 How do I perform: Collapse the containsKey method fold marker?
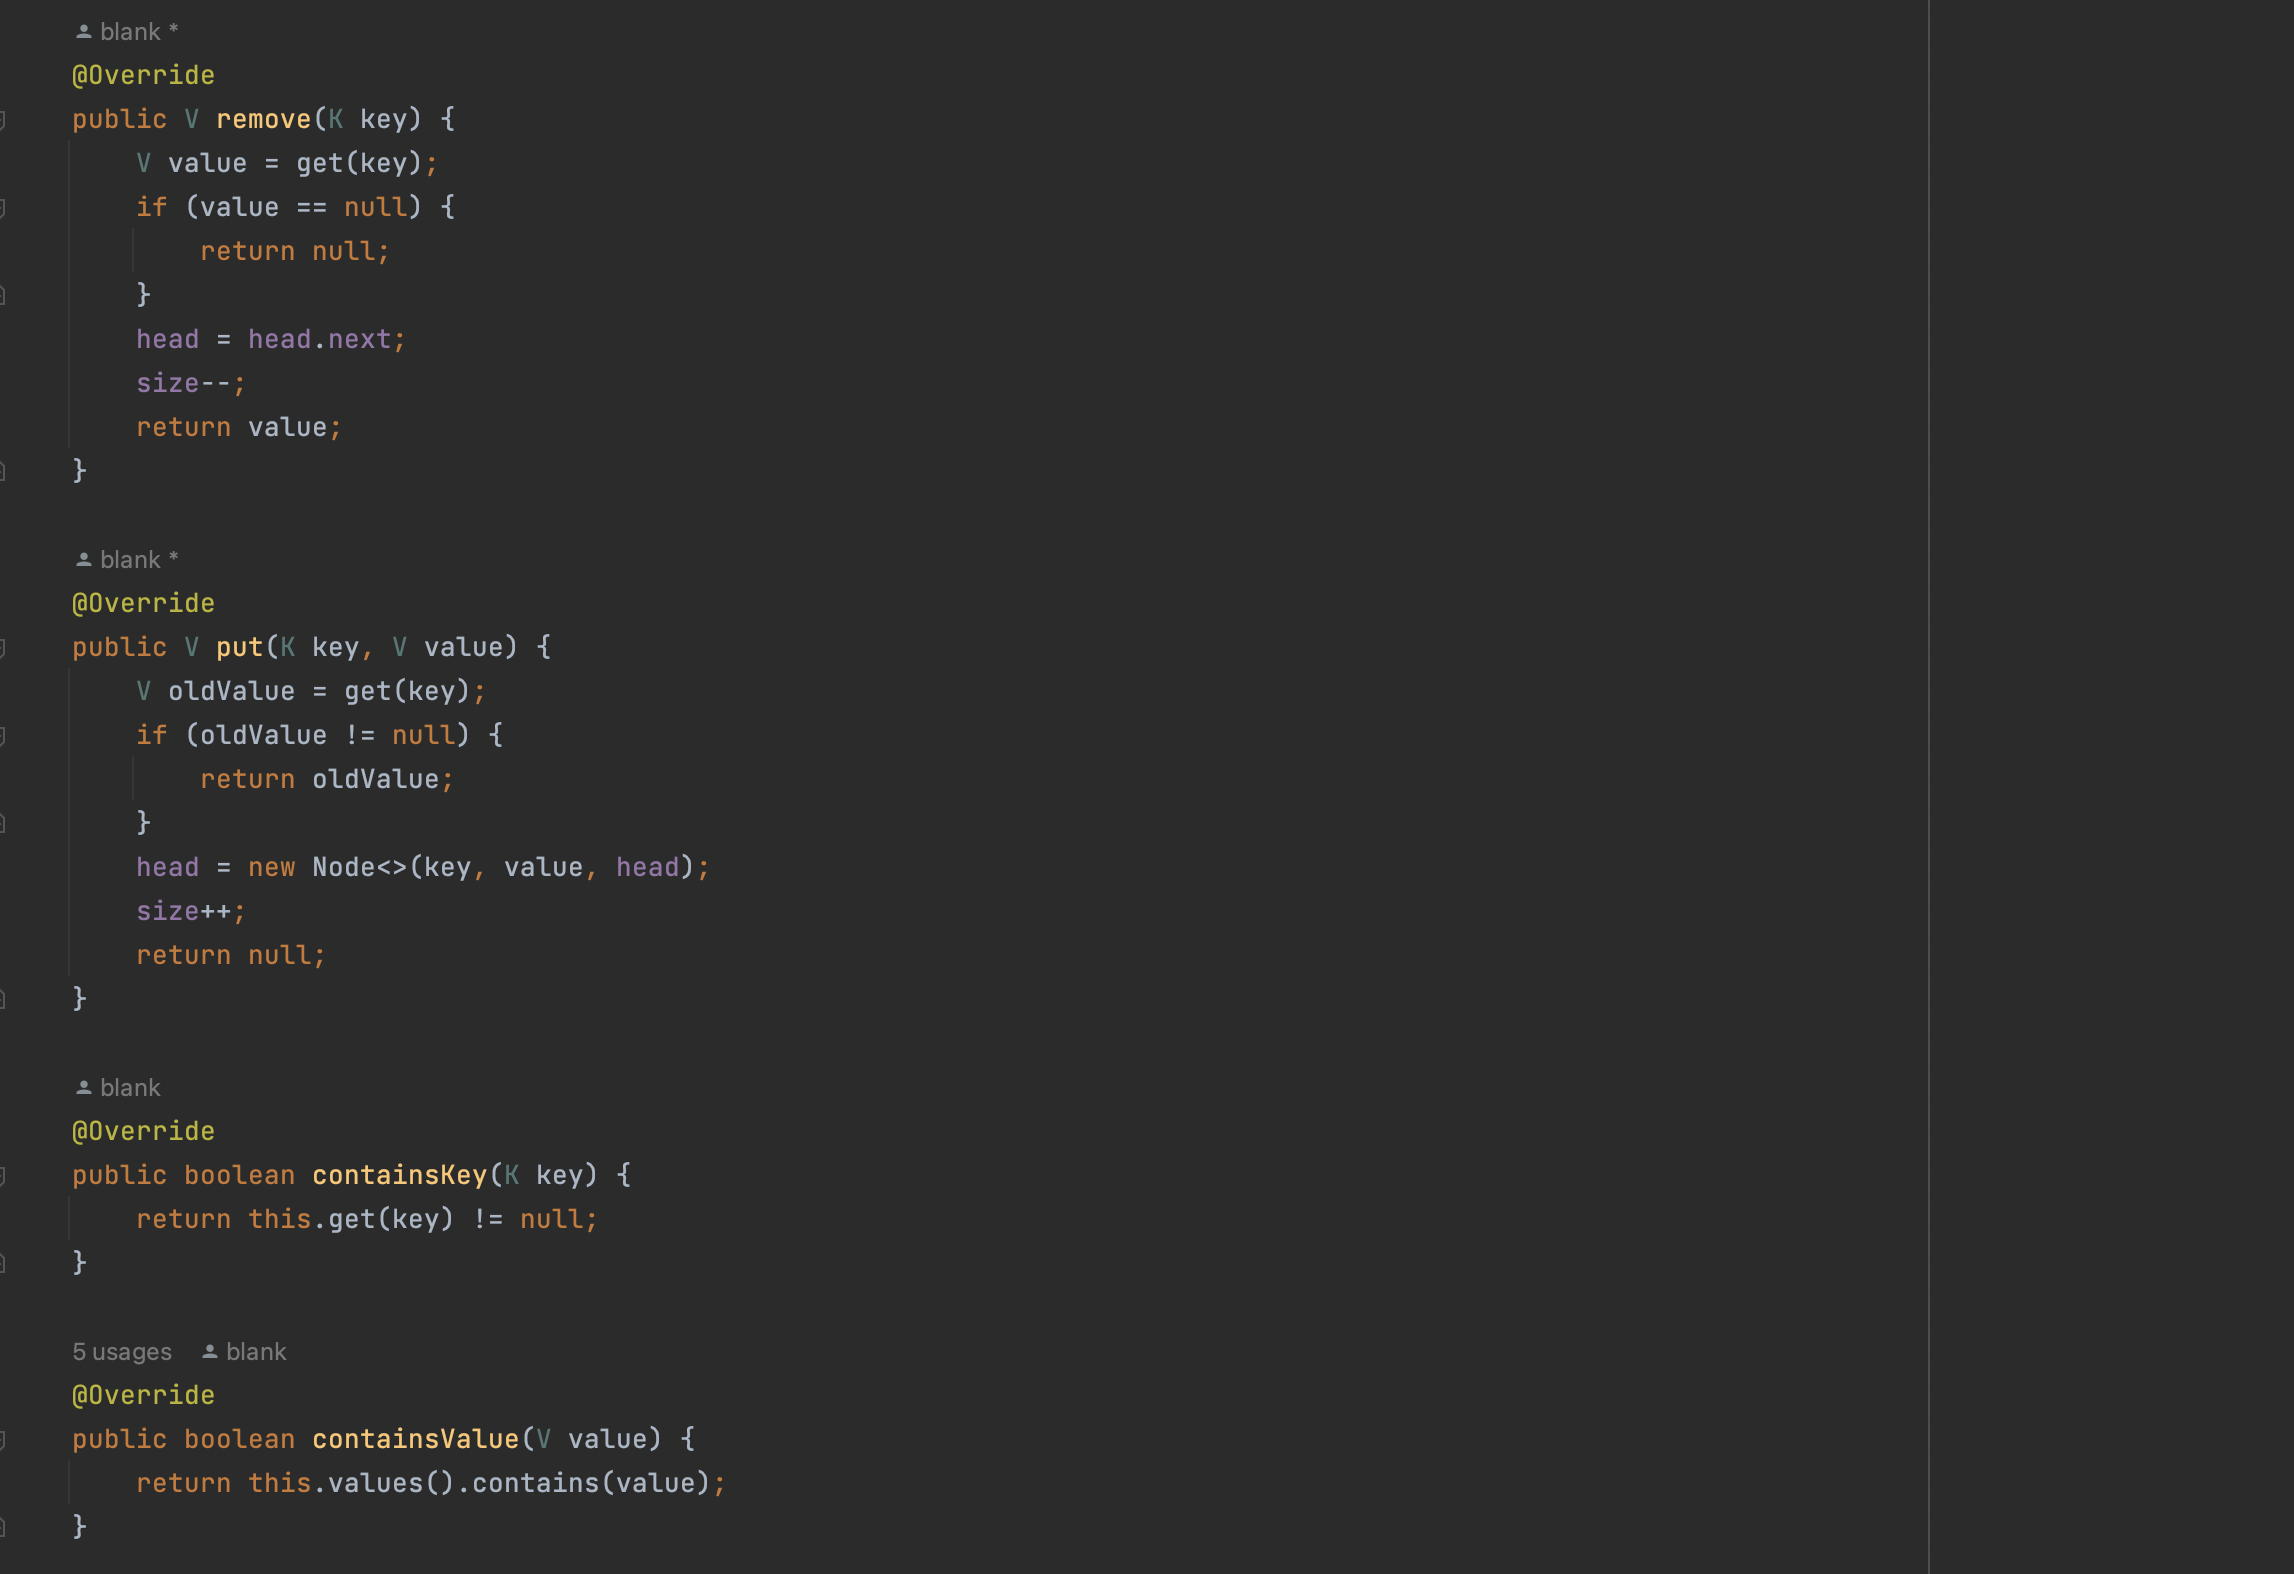[3, 1176]
